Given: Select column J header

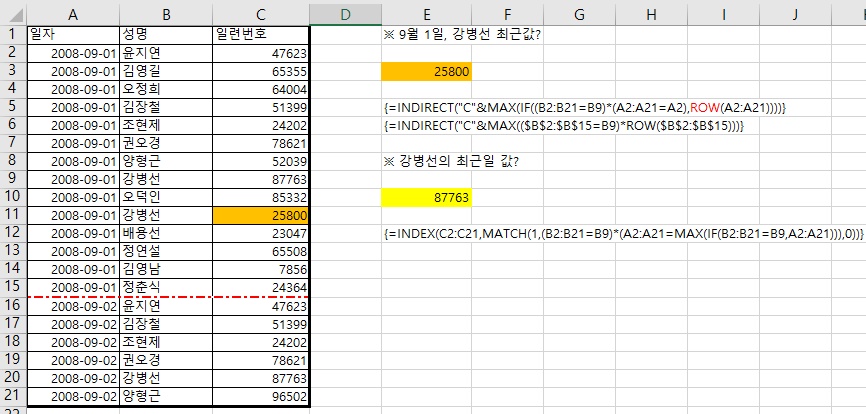Looking at the screenshot, I should [x=795, y=15].
